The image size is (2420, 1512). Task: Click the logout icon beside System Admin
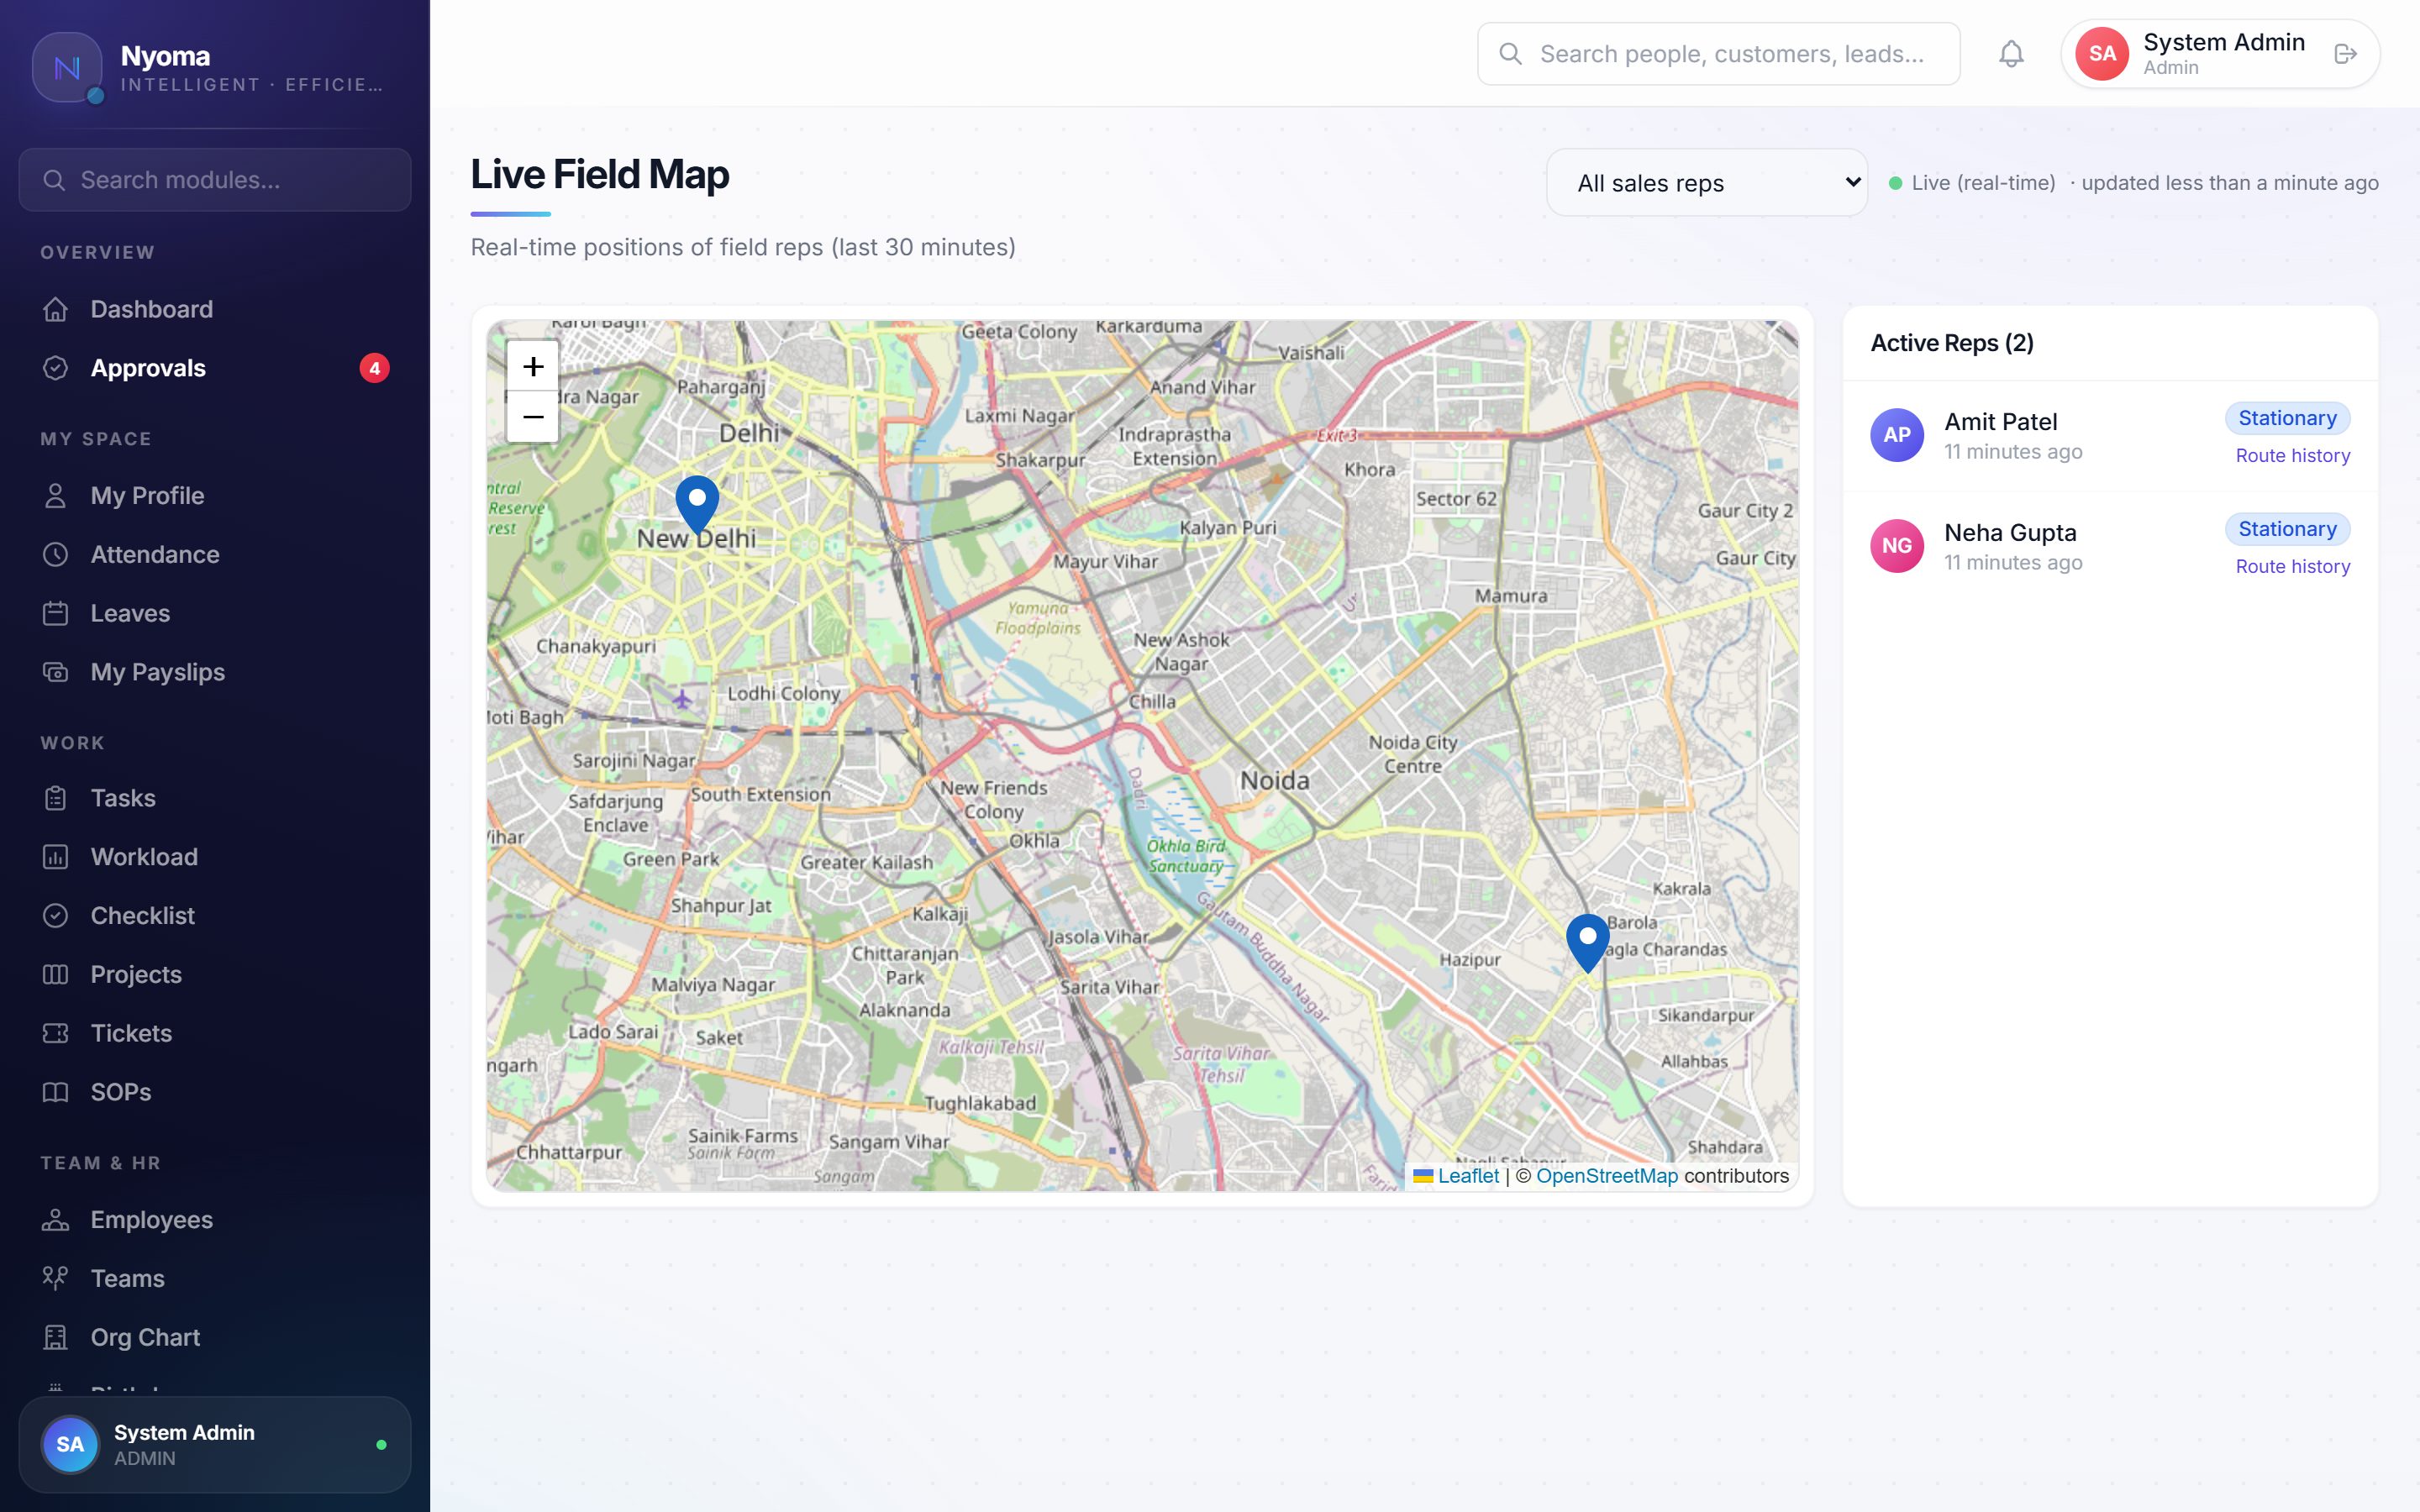[x=2345, y=54]
